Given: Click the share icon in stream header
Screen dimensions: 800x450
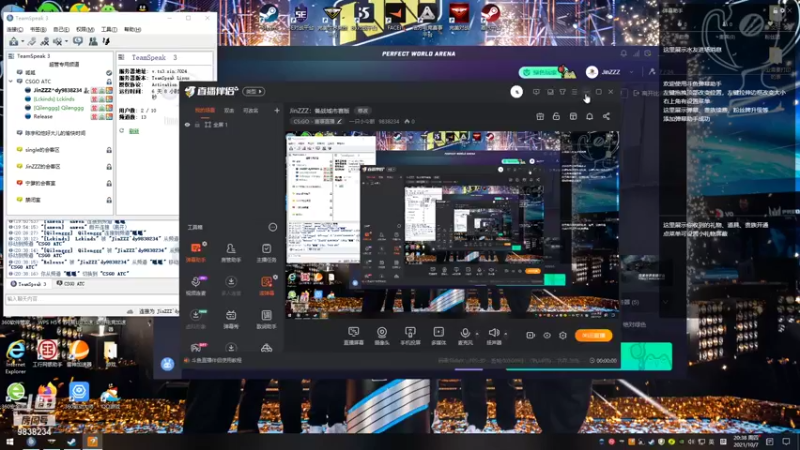Looking at the screenshot, I should (x=606, y=116).
